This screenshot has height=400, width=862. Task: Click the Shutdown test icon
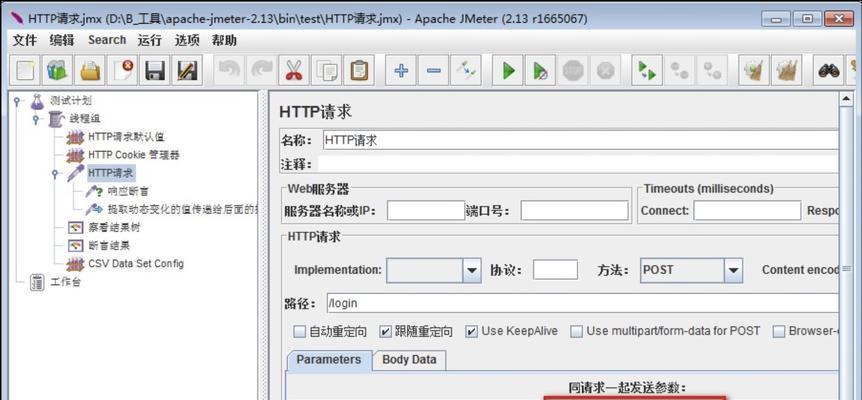[605, 70]
